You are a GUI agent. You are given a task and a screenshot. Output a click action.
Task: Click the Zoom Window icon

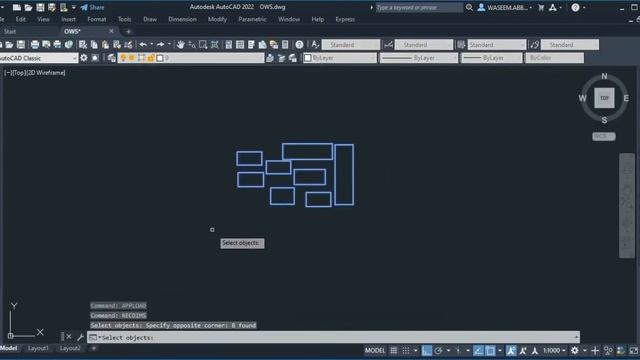[x=203, y=45]
